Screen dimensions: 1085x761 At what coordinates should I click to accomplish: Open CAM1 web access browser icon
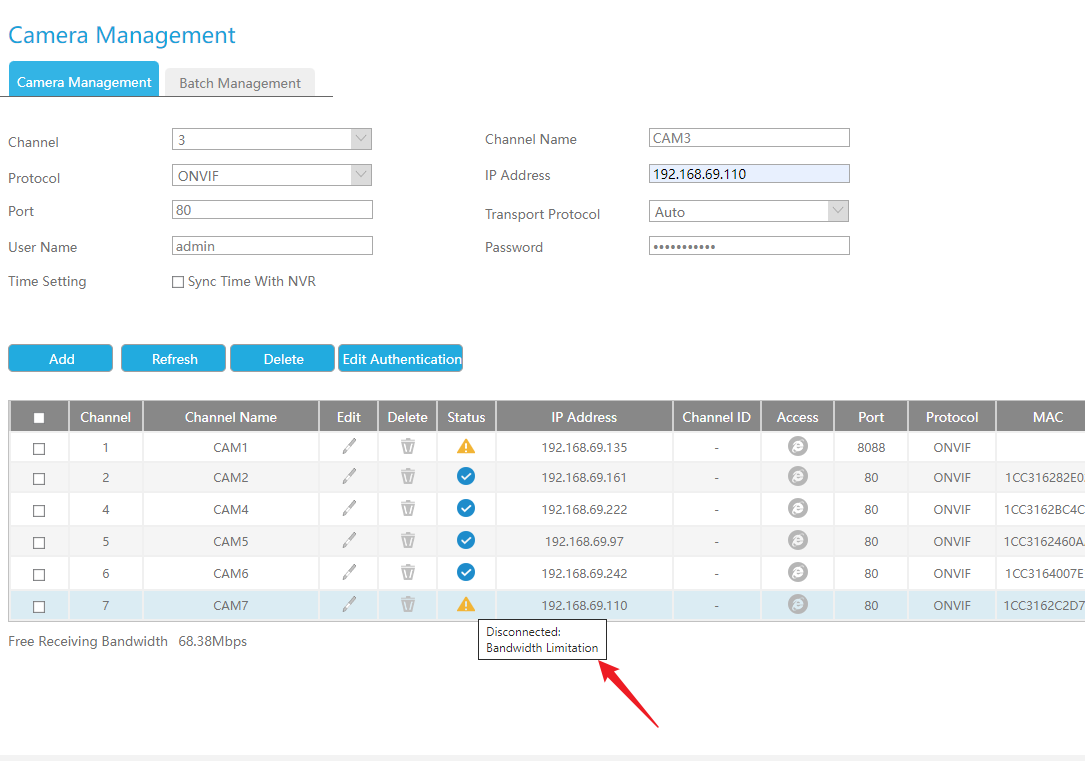[x=798, y=446]
